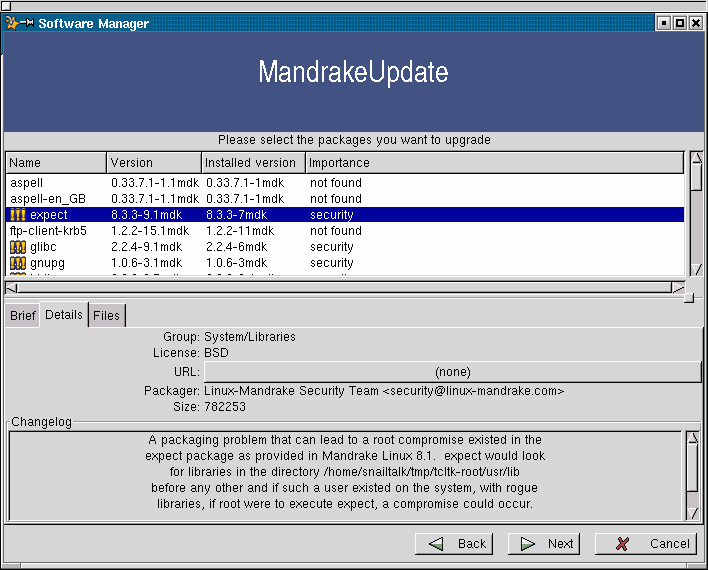Image resolution: width=708 pixels, height=570 pixels.
Task: Click the window menu button at top-left corner
Action: (x=5, y=5)
